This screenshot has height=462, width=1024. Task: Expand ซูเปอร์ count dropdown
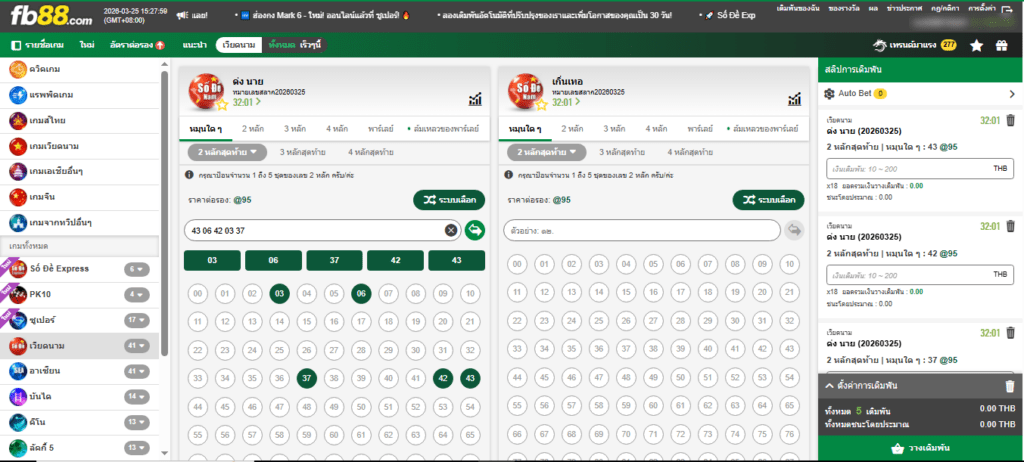136,320
